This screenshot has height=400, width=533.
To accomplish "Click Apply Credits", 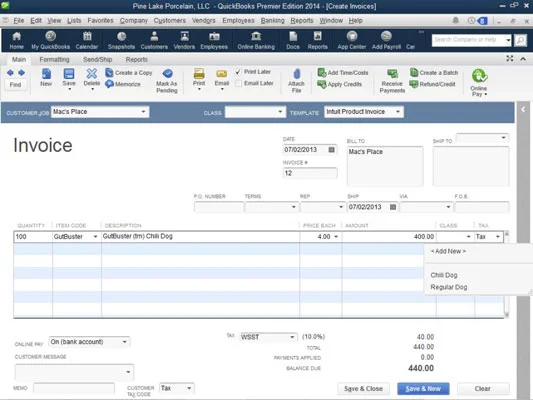I will point(340,84).
